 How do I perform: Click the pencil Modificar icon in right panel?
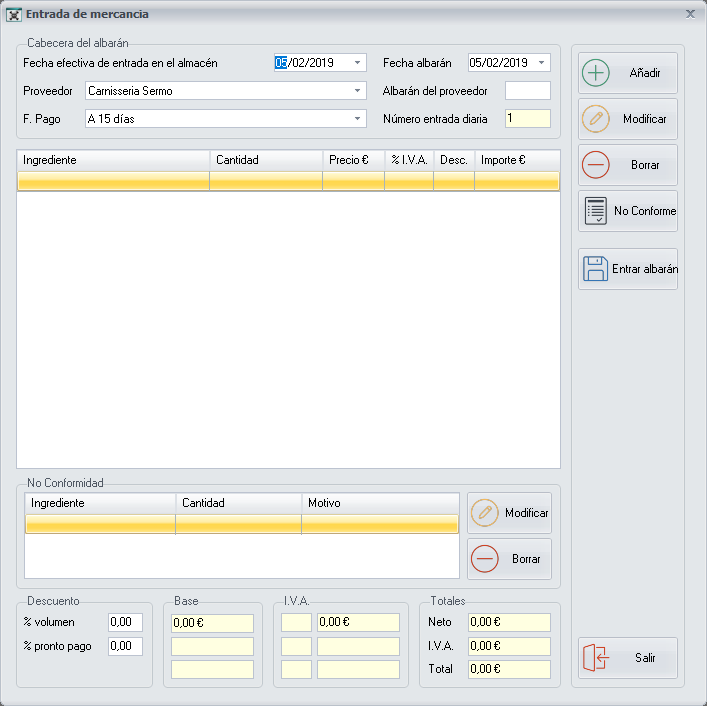596,119
